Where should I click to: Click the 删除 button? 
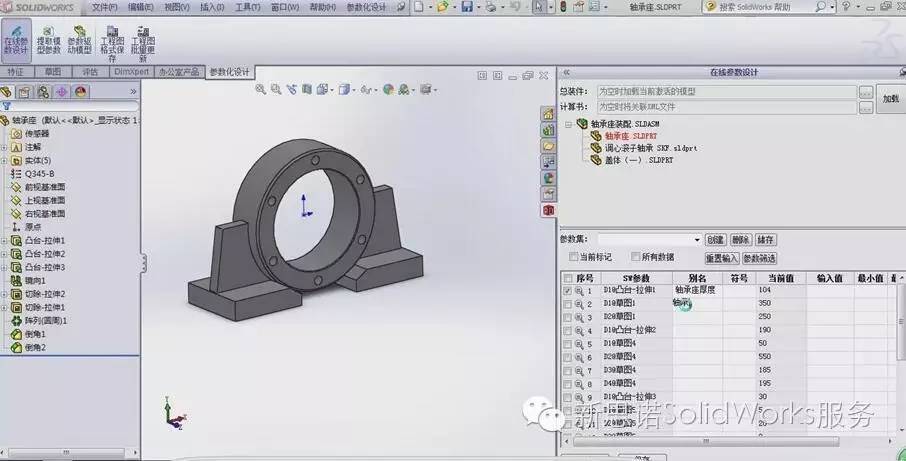[x=740, y=240]
